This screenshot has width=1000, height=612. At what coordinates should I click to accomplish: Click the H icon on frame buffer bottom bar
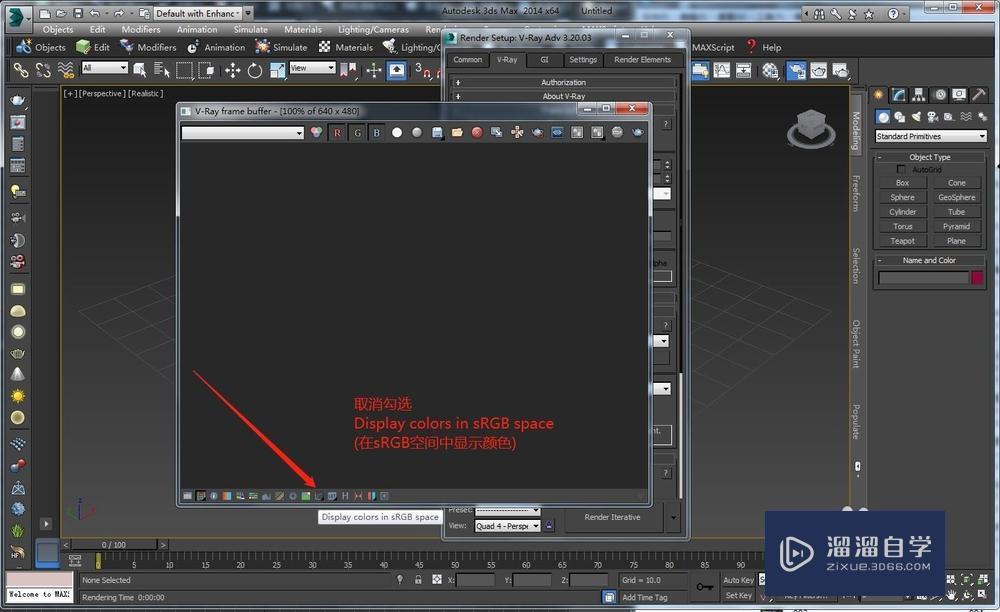click(x=345, y=496)
